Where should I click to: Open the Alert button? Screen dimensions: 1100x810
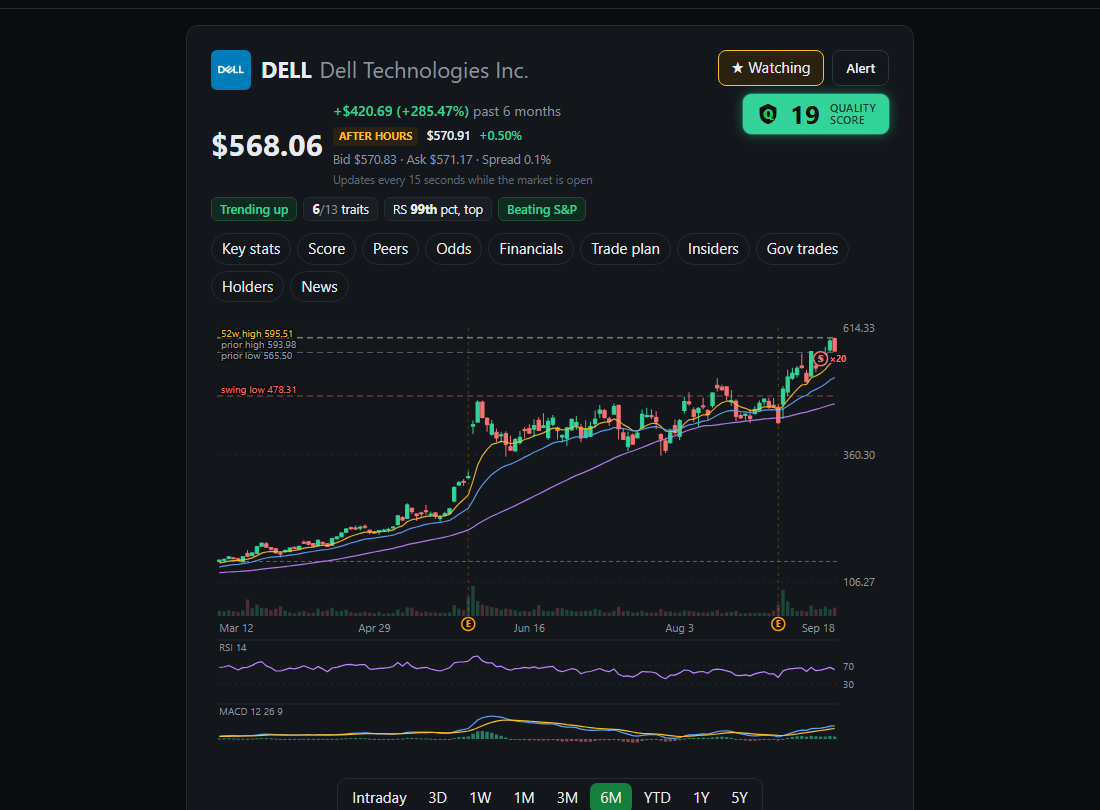click(860, 68)
